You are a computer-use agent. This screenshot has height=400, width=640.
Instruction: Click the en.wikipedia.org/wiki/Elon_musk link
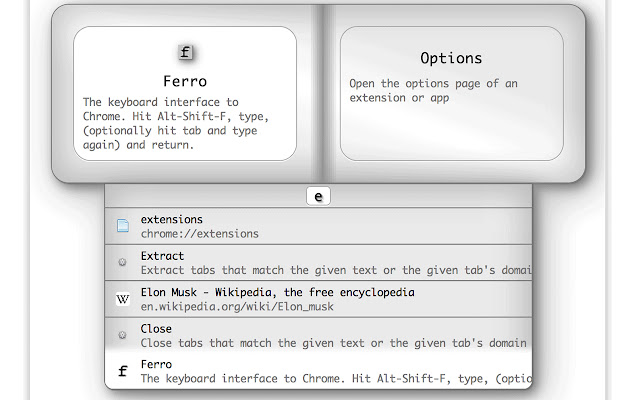pyautogui.click(x=237, y=306)
